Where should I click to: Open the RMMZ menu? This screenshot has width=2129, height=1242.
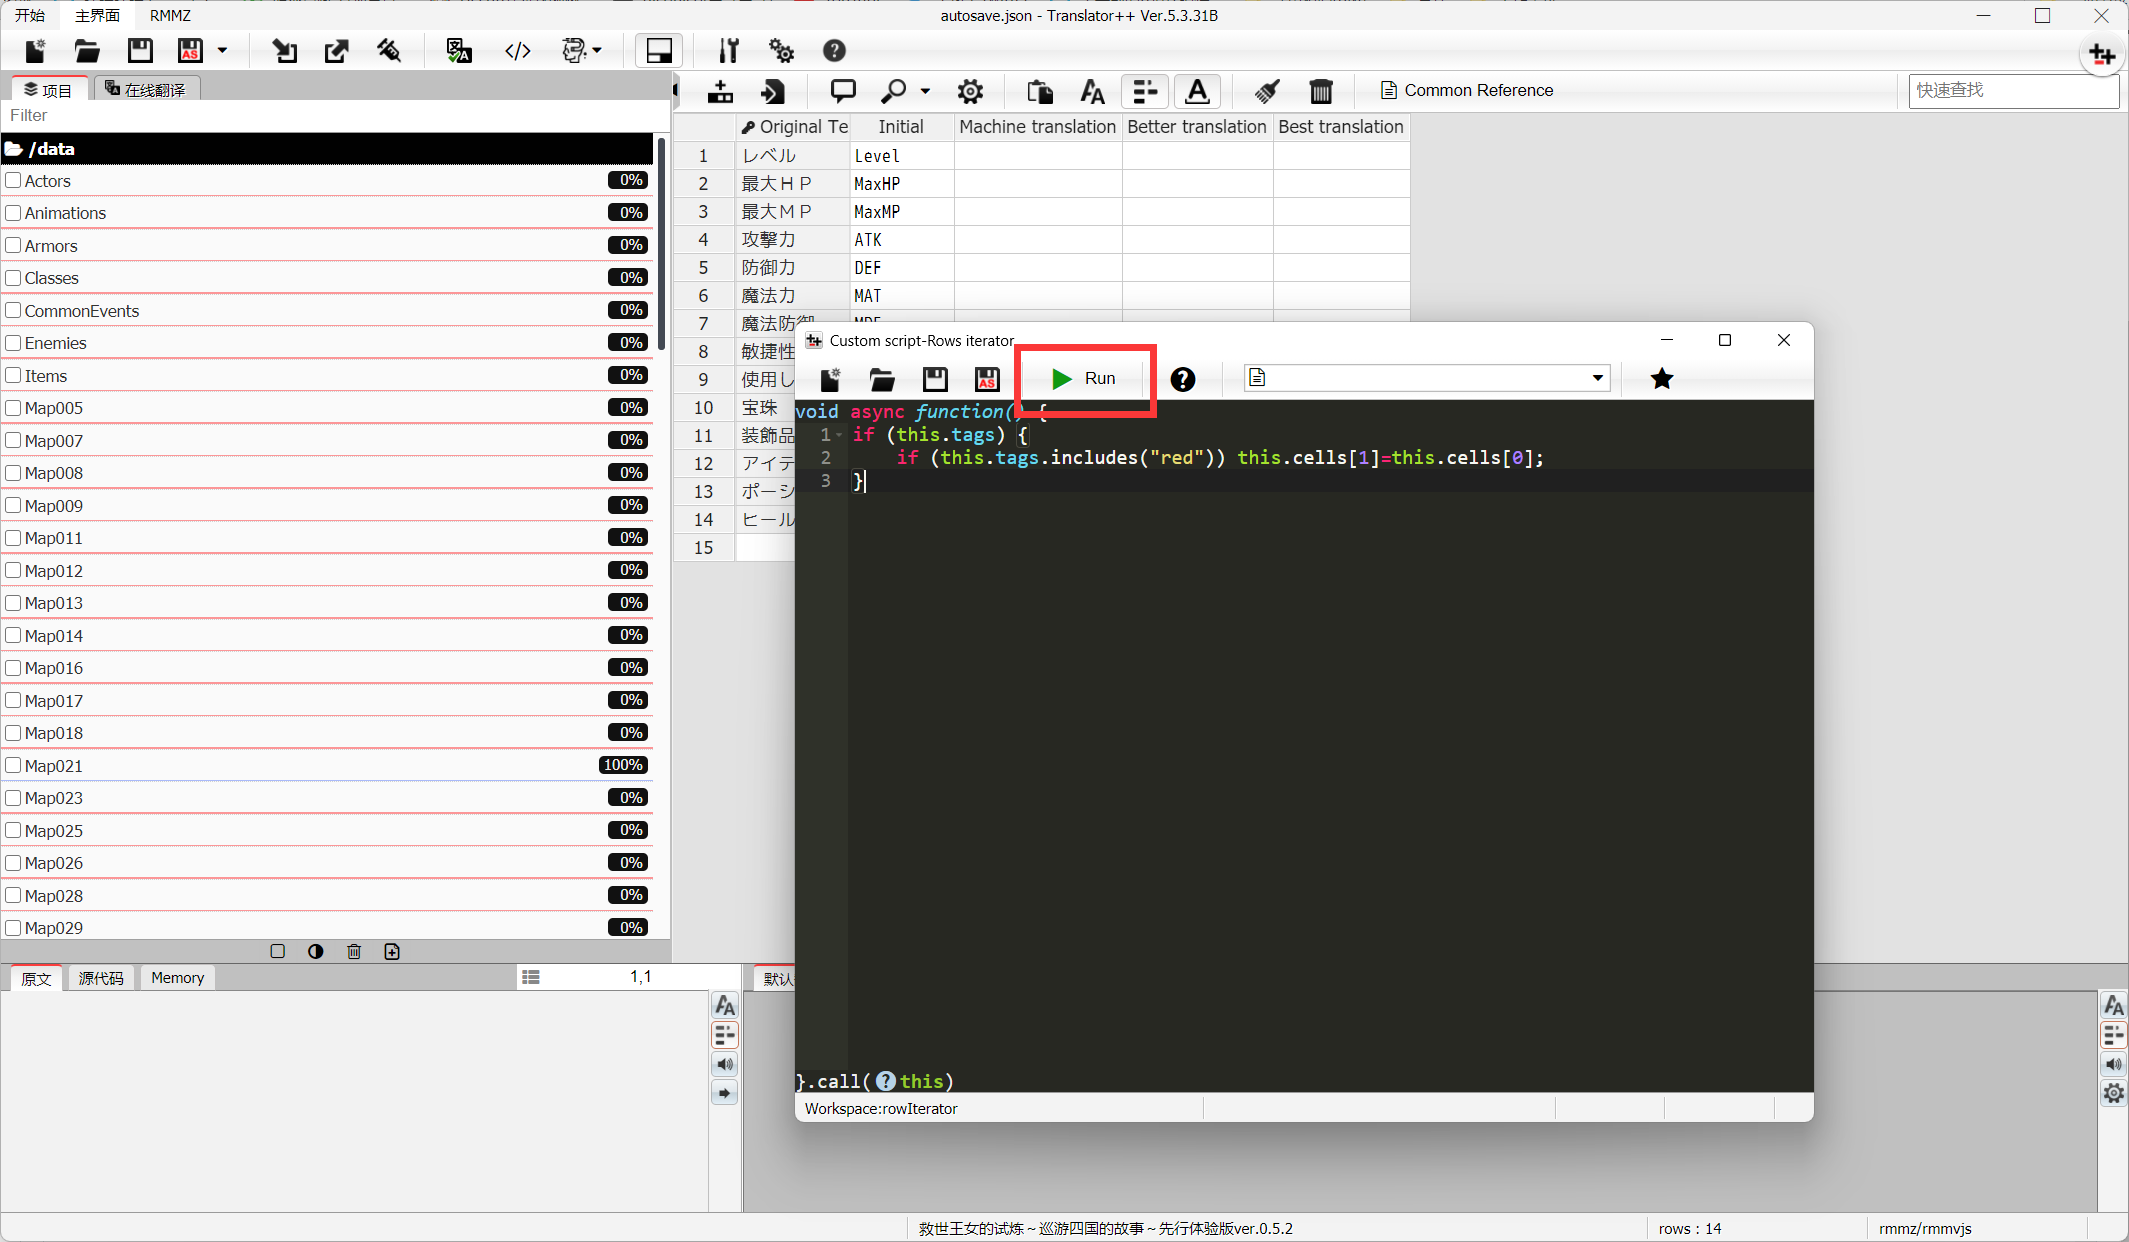pos(170,15)
